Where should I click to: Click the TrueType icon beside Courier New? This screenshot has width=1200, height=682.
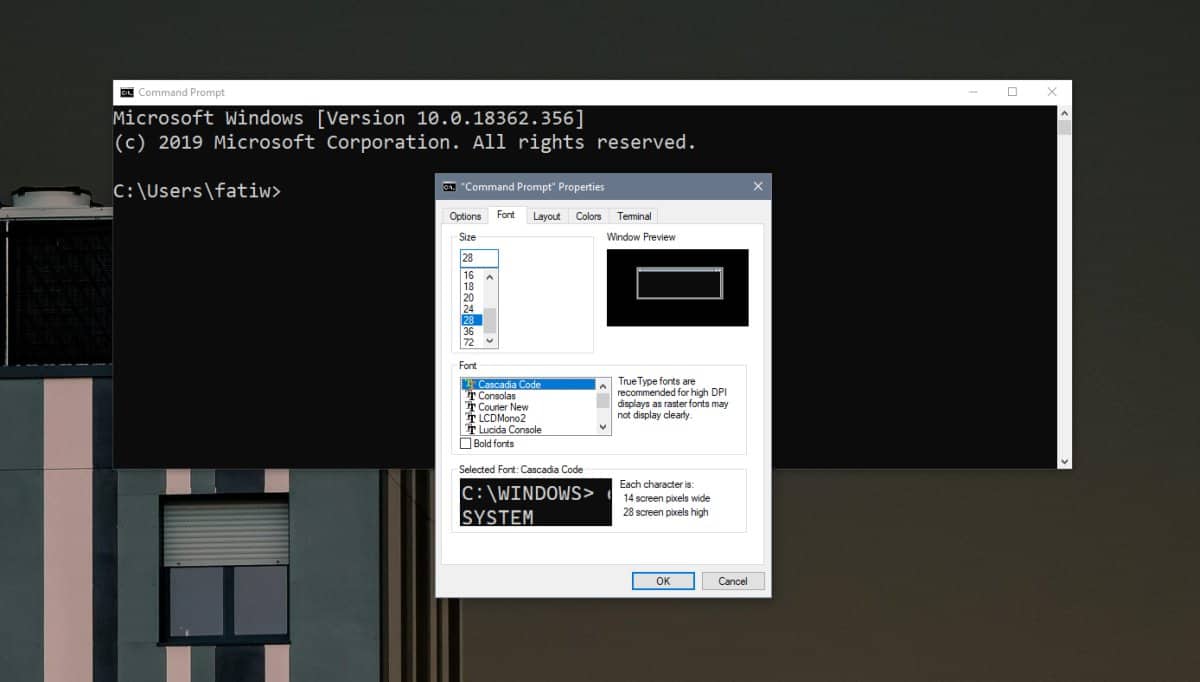(470, 407)
